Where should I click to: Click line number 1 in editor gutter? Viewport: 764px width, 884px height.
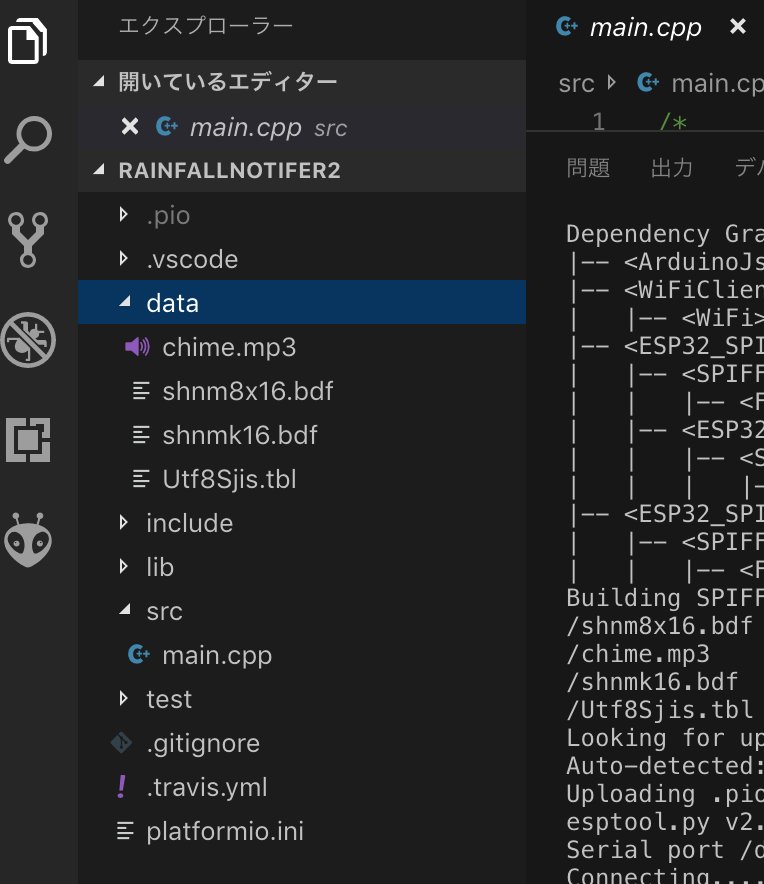click(x=599, y=121)
